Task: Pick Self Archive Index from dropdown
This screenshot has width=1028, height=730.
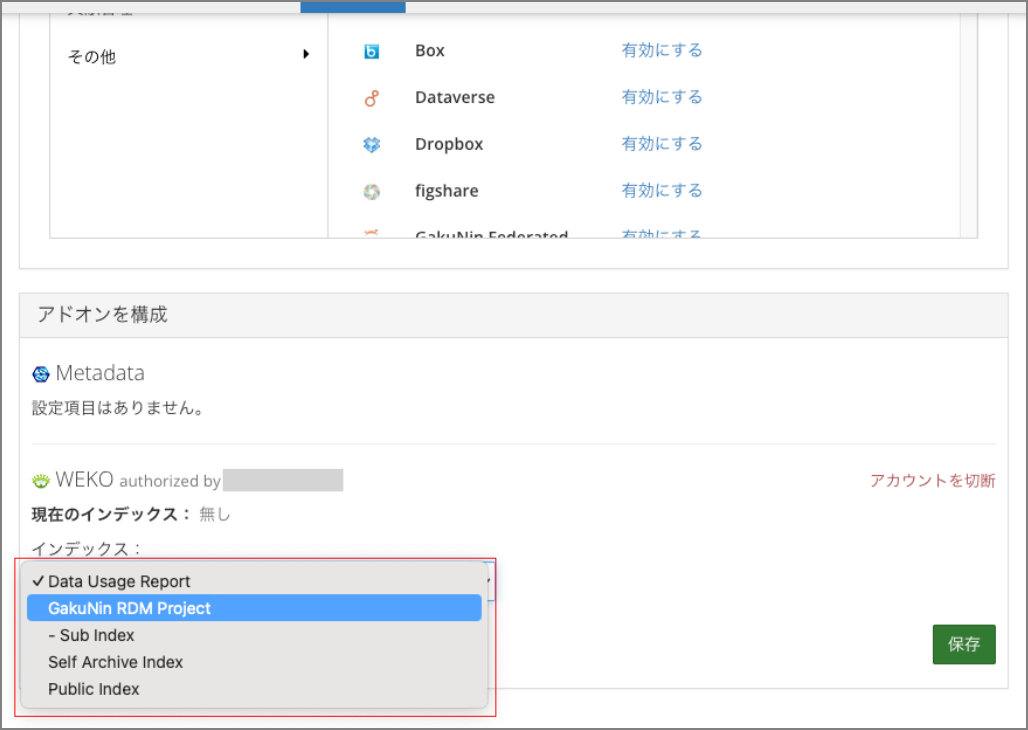Action: point(115,662)
